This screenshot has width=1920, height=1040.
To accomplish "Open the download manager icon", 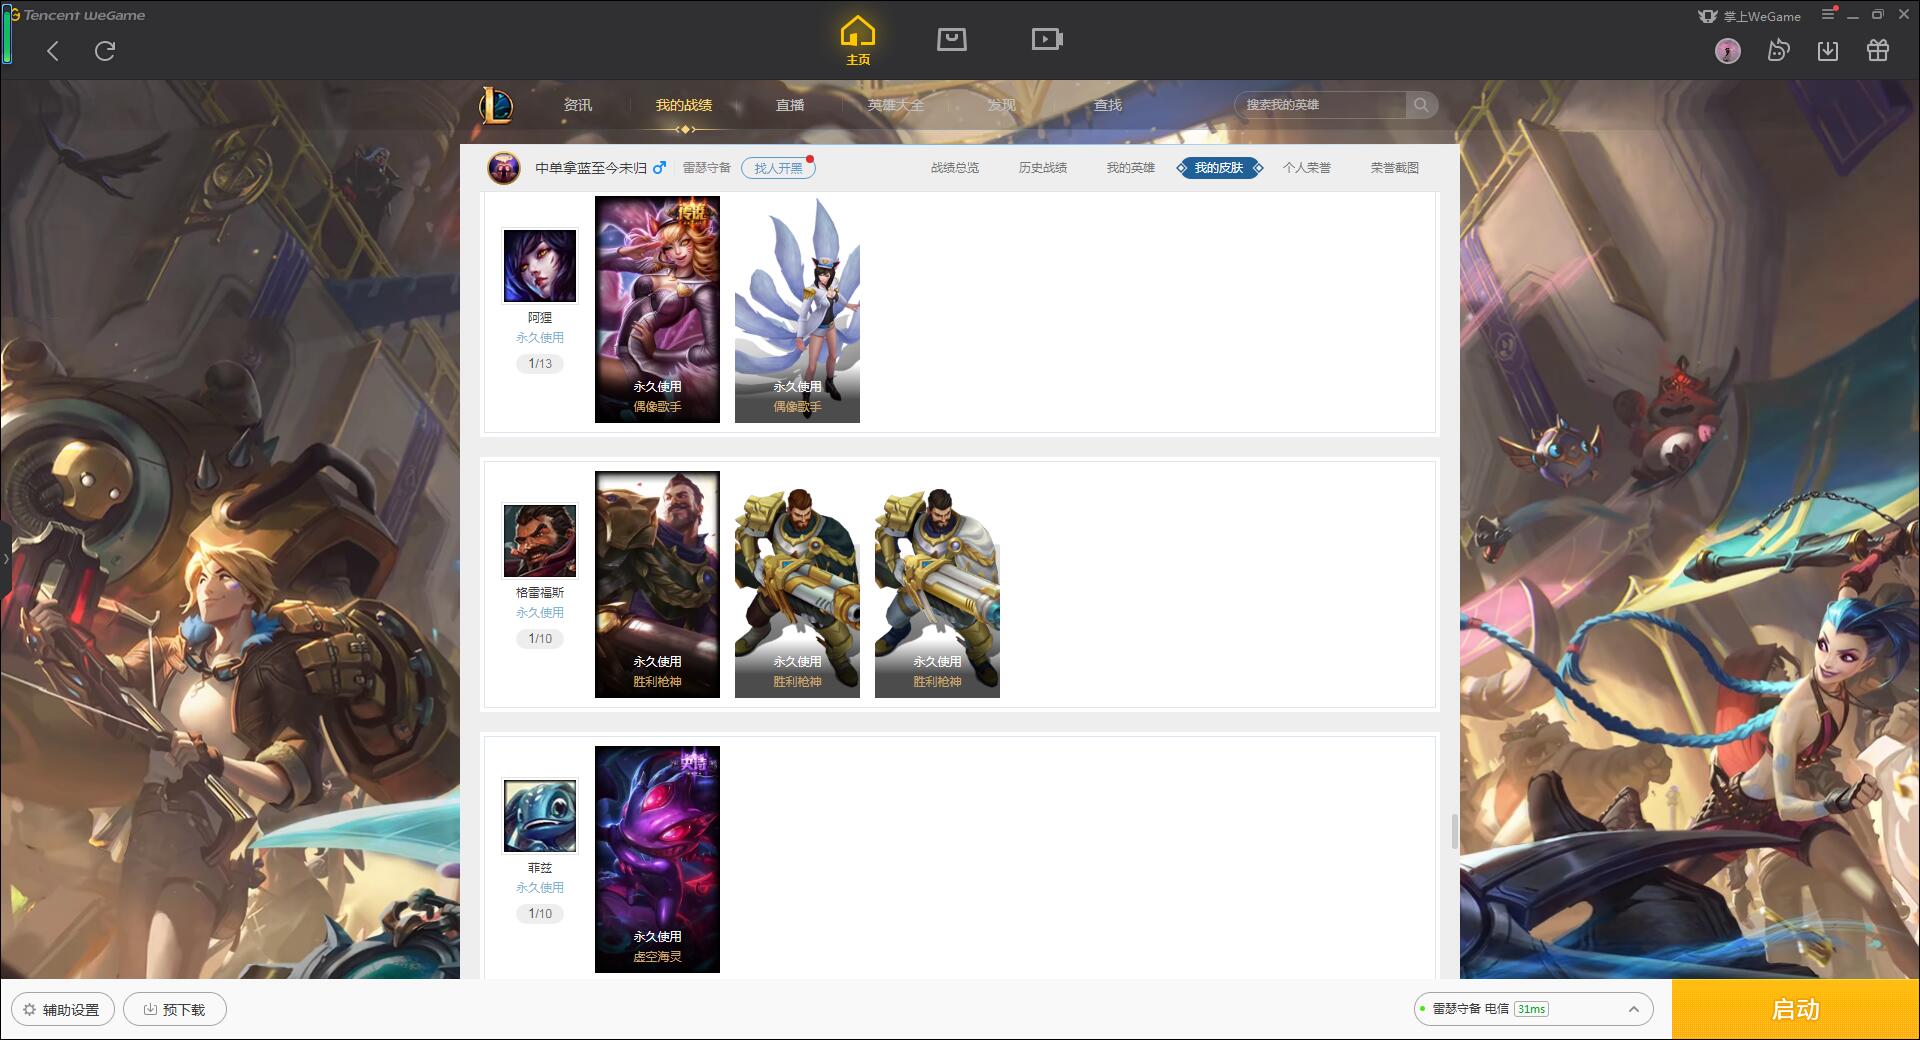I will [x=1828, y=51].
